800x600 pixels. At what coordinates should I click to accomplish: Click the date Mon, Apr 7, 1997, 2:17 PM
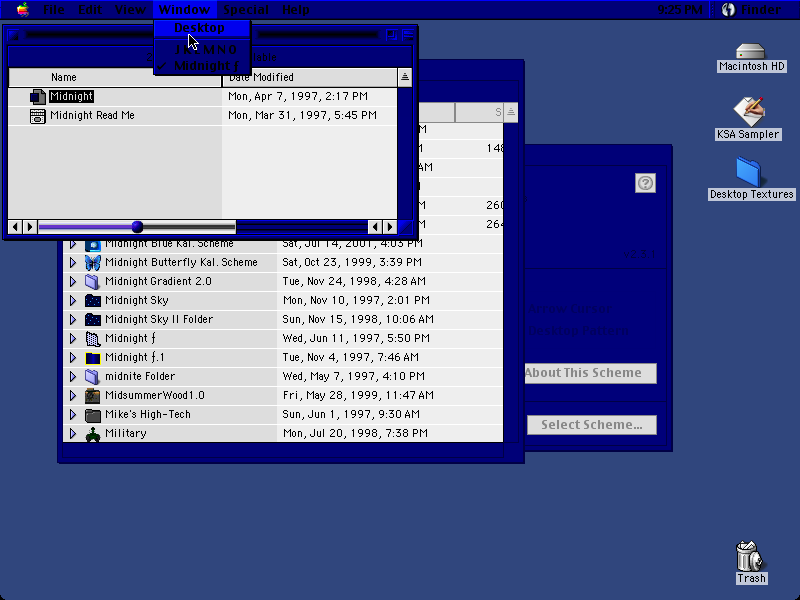(x=298, y=96)
